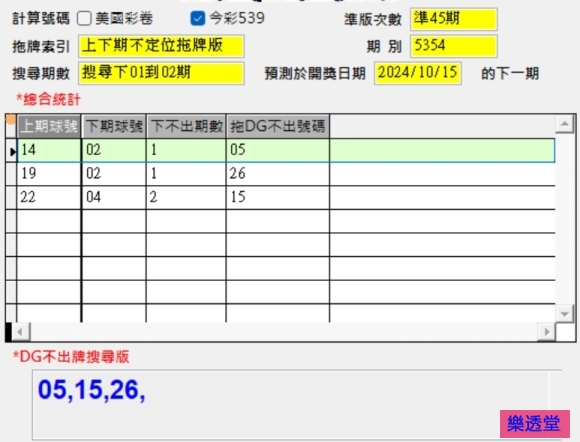Click the row selector arrow for row 14
580x442 pixels.
11,151
